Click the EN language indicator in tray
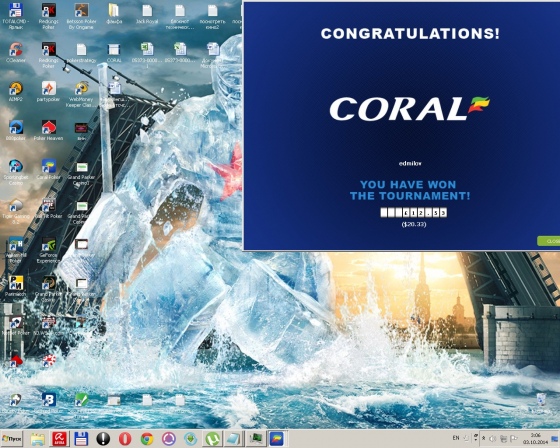Viewport: 560px width, 448px height. click(x=456, y=438)
